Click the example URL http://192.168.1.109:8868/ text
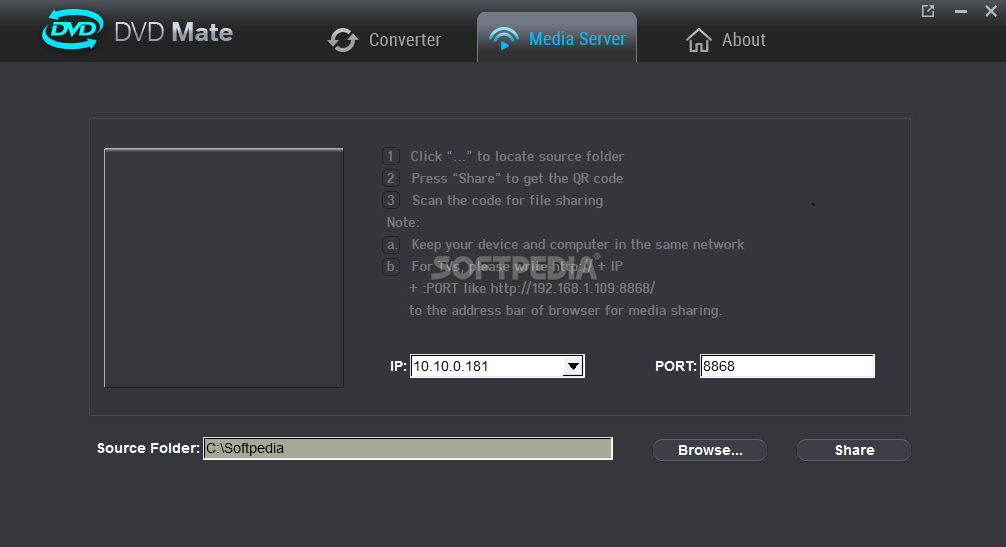Image resolution: width=1006 pixels, height=547 pixels. tap(572, 289)
